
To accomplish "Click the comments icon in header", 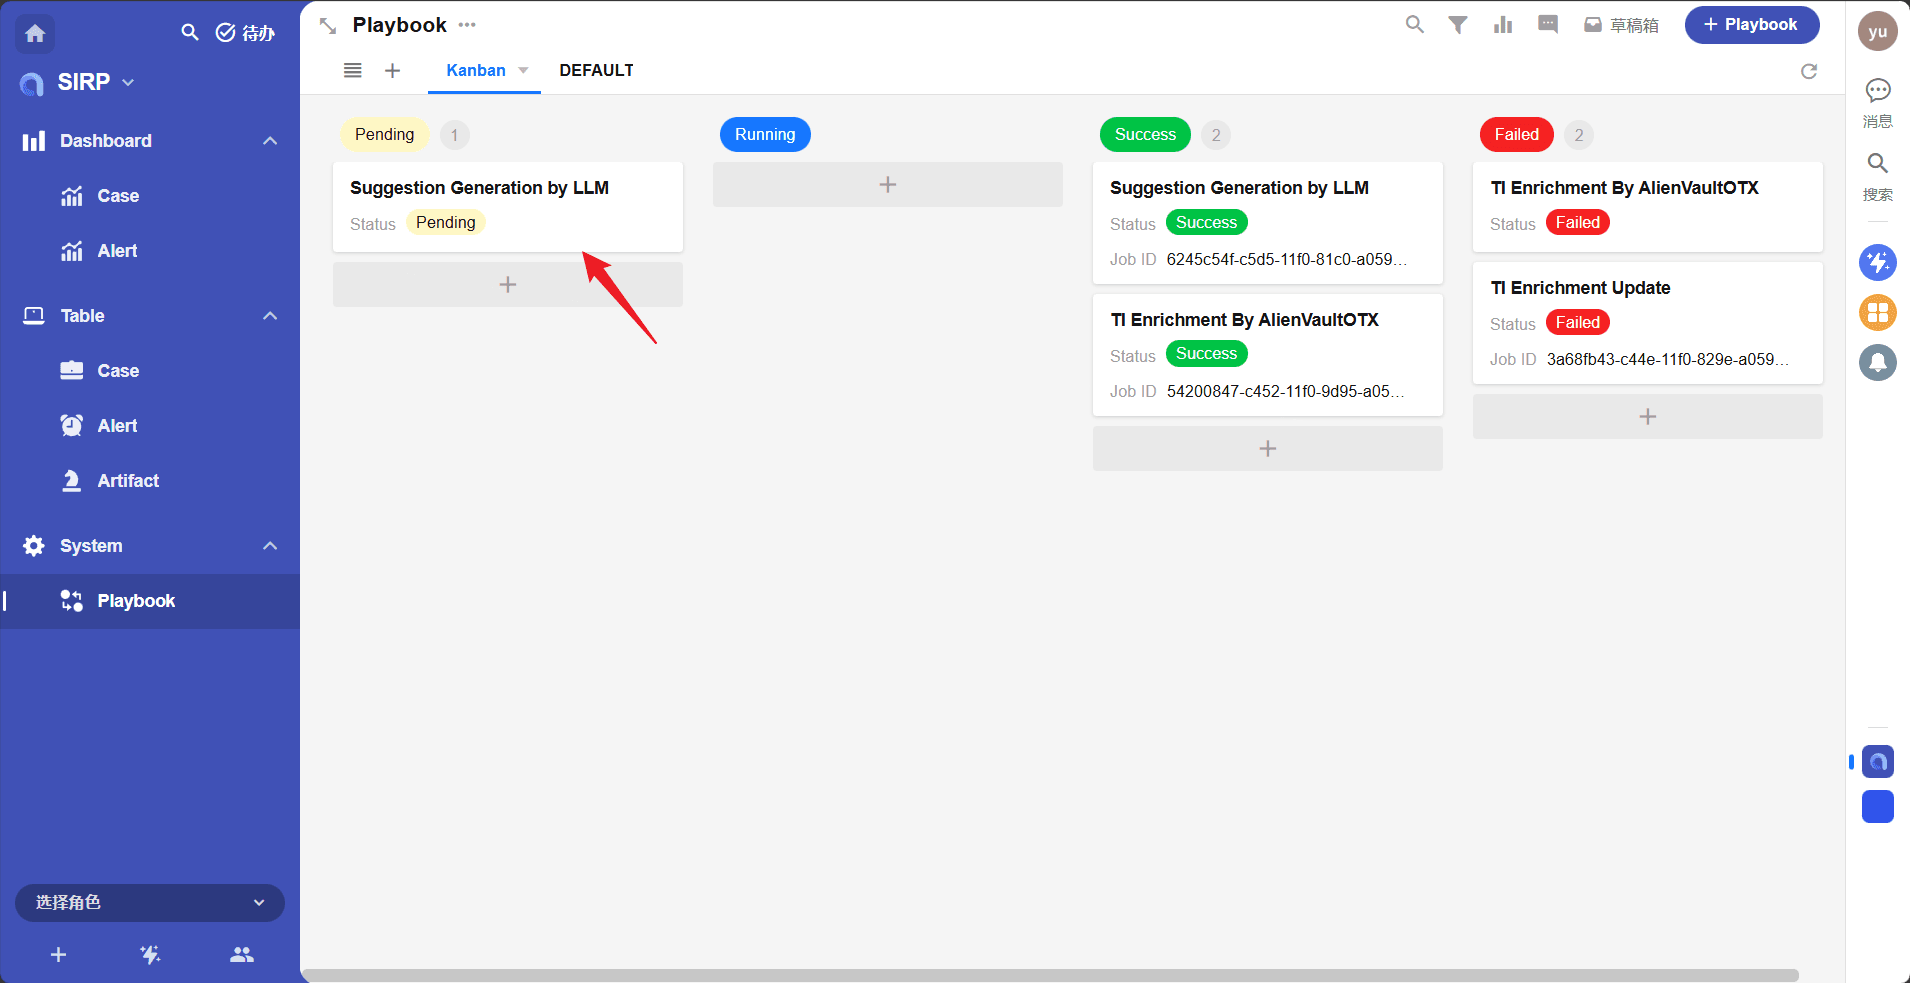I will (1547, 25).
